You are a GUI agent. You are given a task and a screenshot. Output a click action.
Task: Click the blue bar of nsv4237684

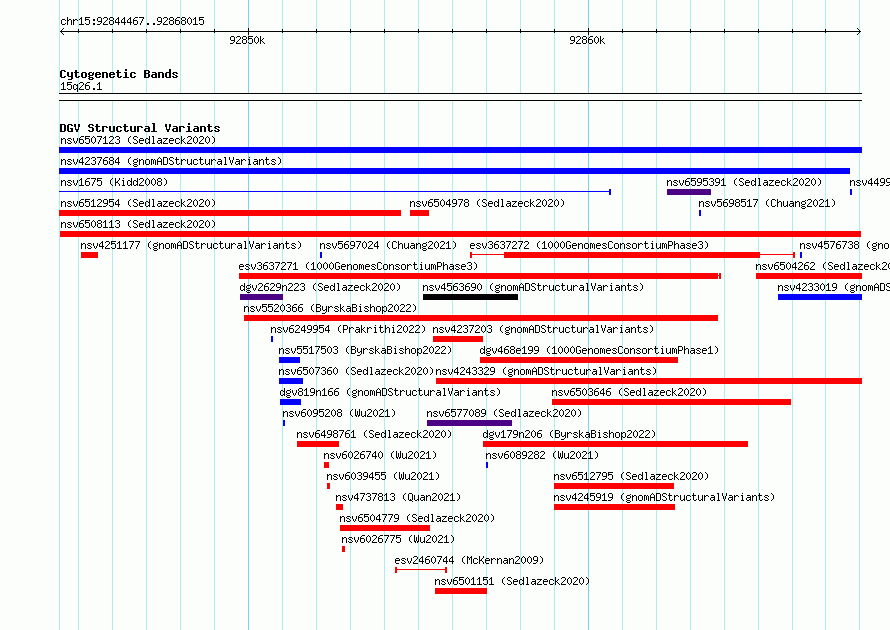(x=455, y=171)
